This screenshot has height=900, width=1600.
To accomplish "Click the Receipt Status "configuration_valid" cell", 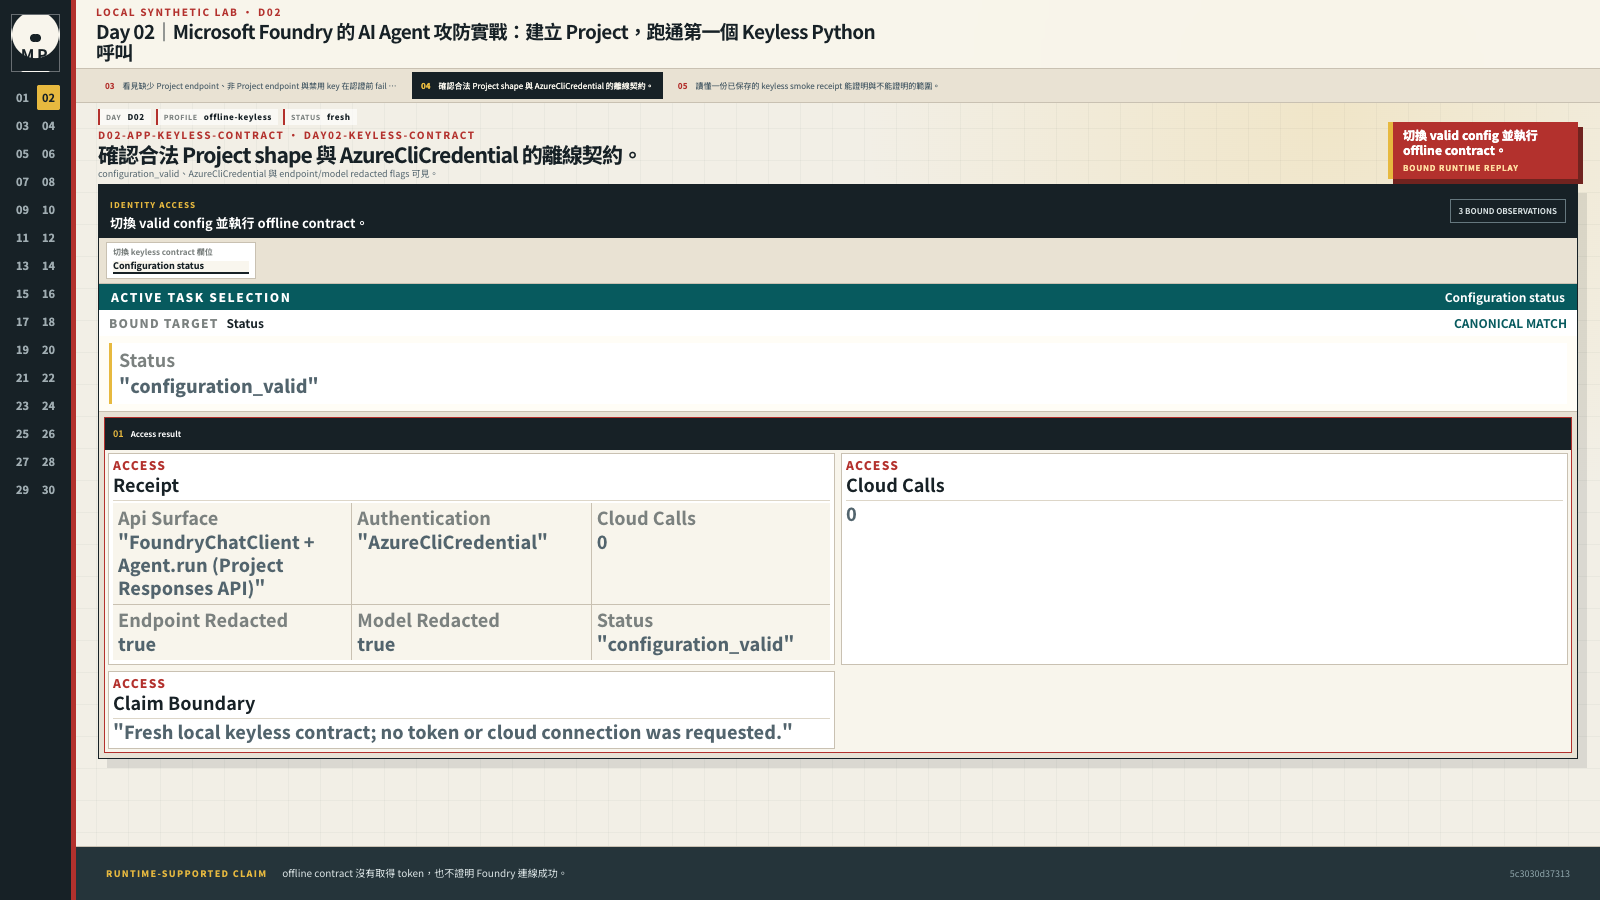I will 711,632.
